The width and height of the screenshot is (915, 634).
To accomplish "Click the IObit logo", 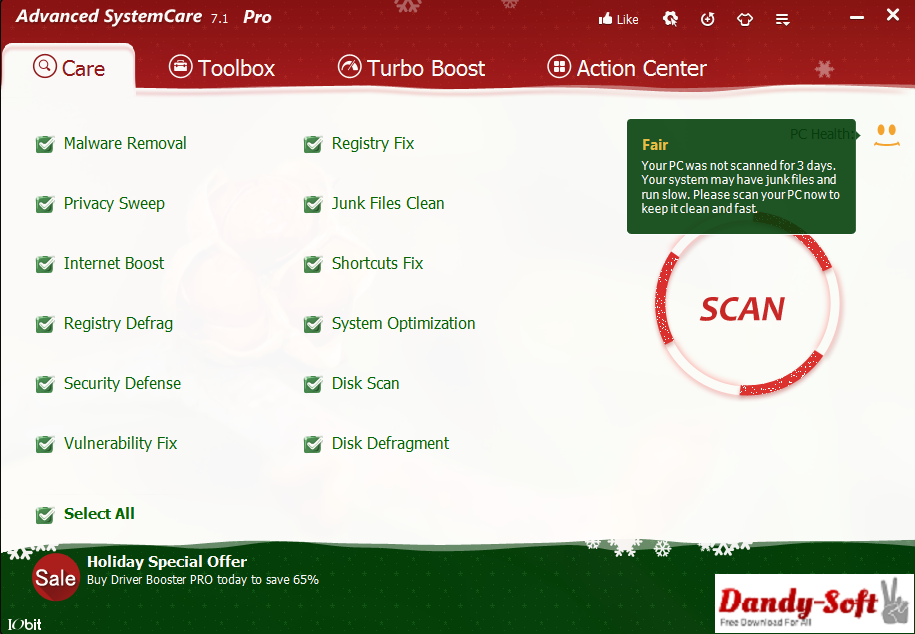I will (x=22, y=623).
